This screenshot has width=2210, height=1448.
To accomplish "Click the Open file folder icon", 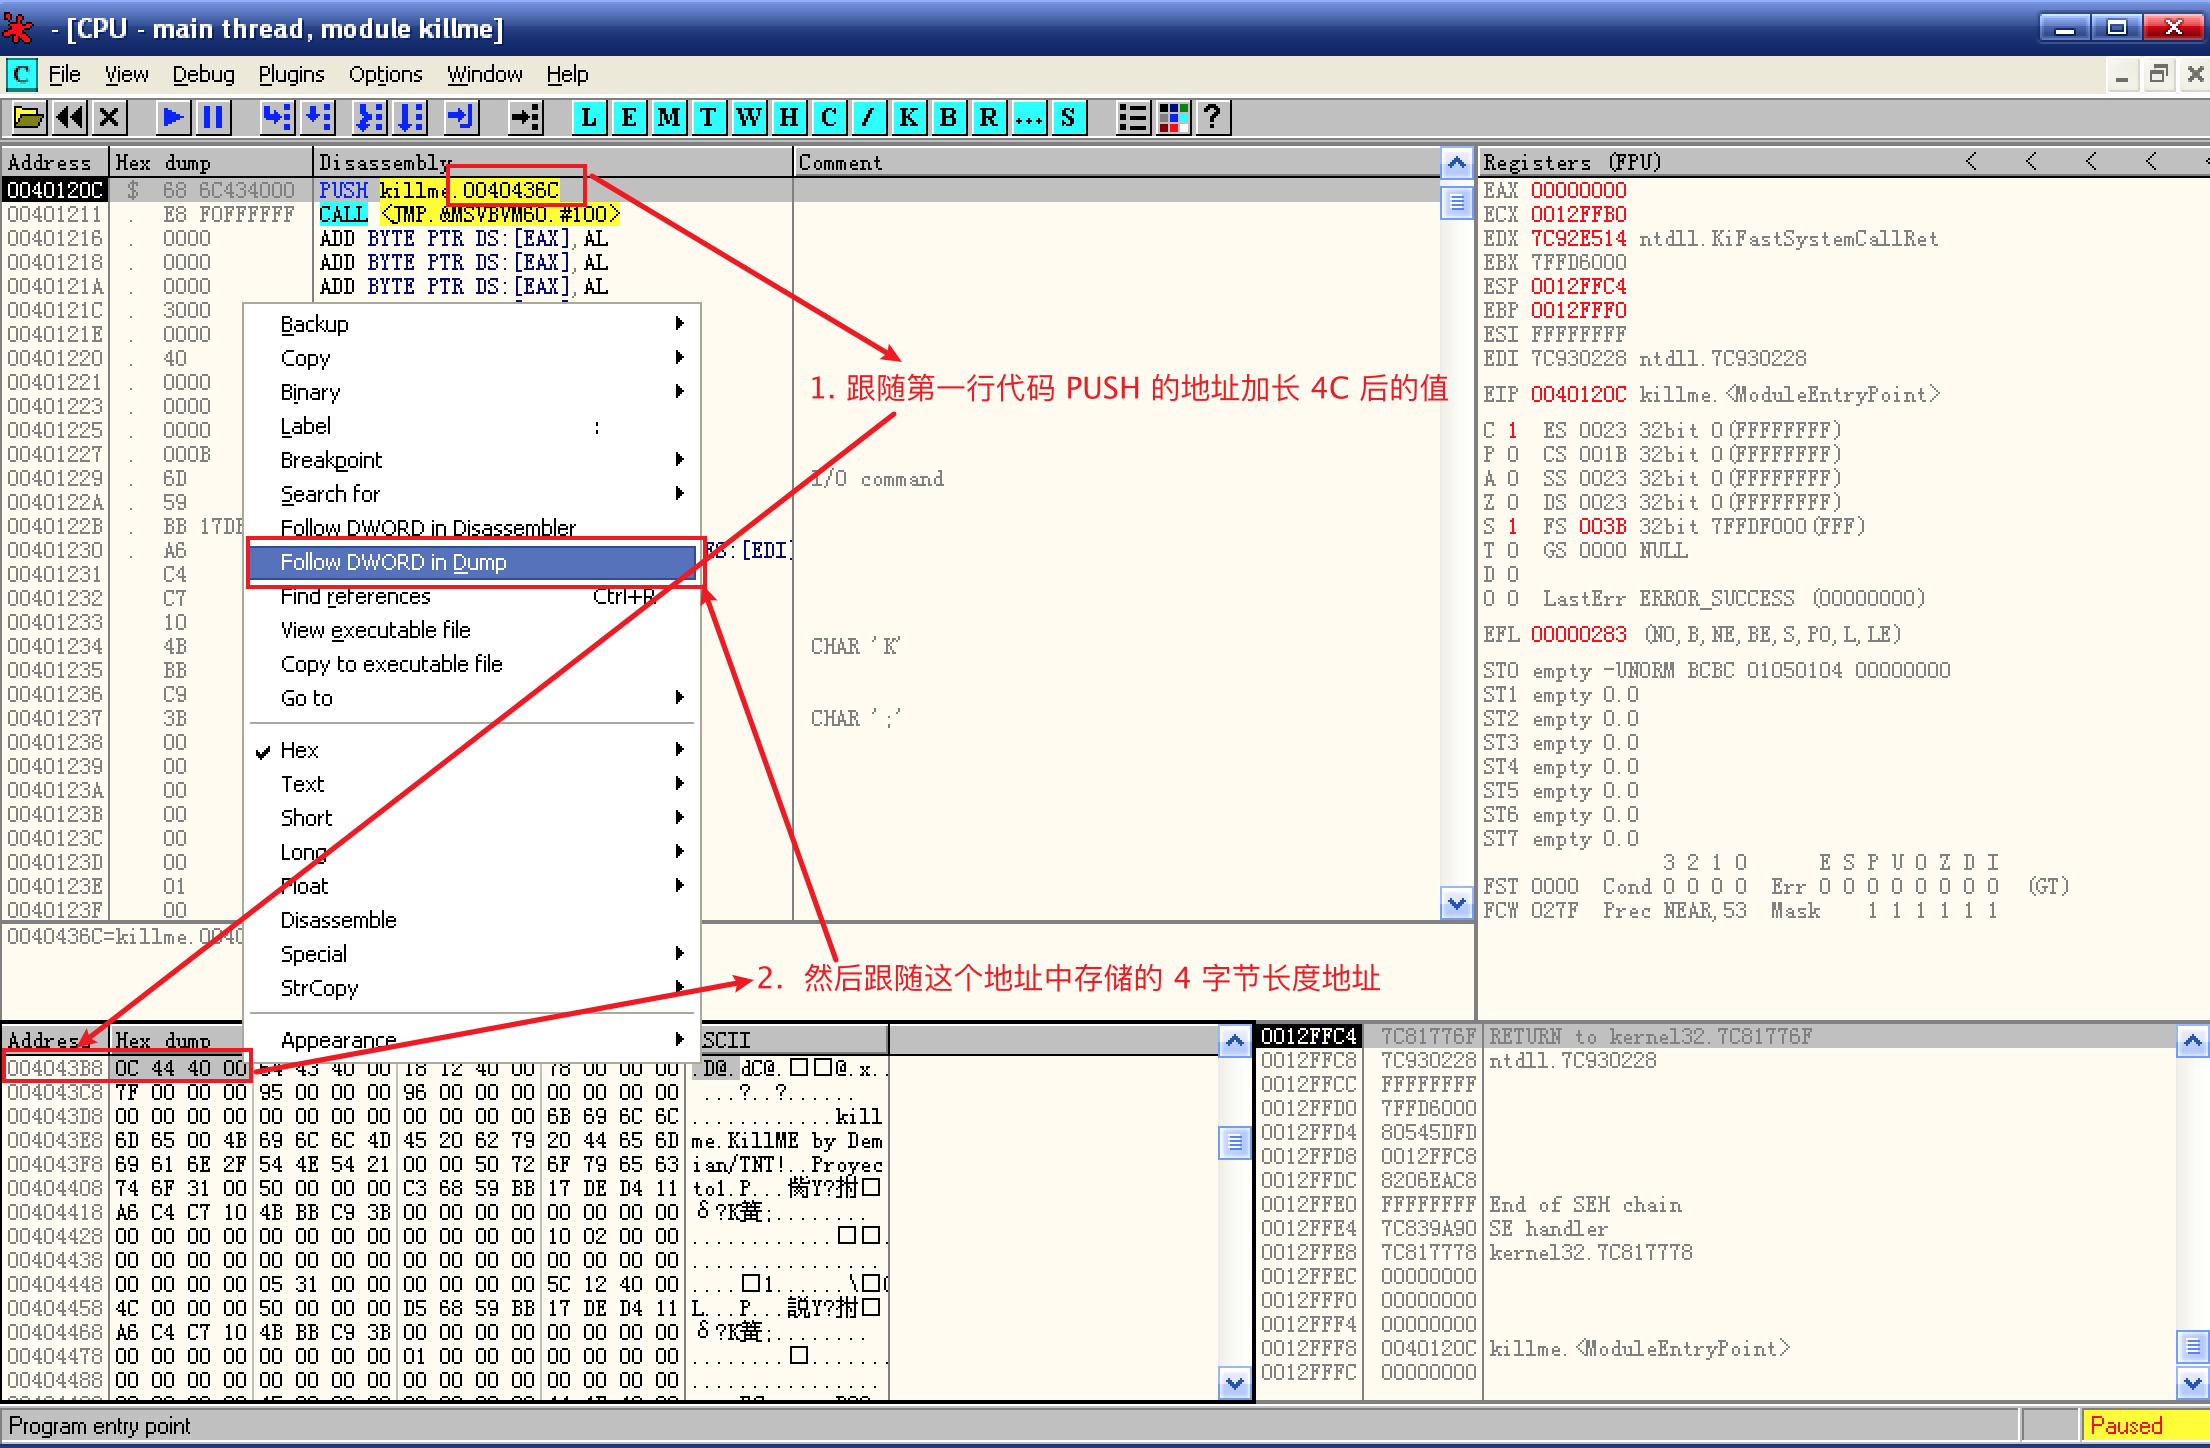I will tap(28, 118).
